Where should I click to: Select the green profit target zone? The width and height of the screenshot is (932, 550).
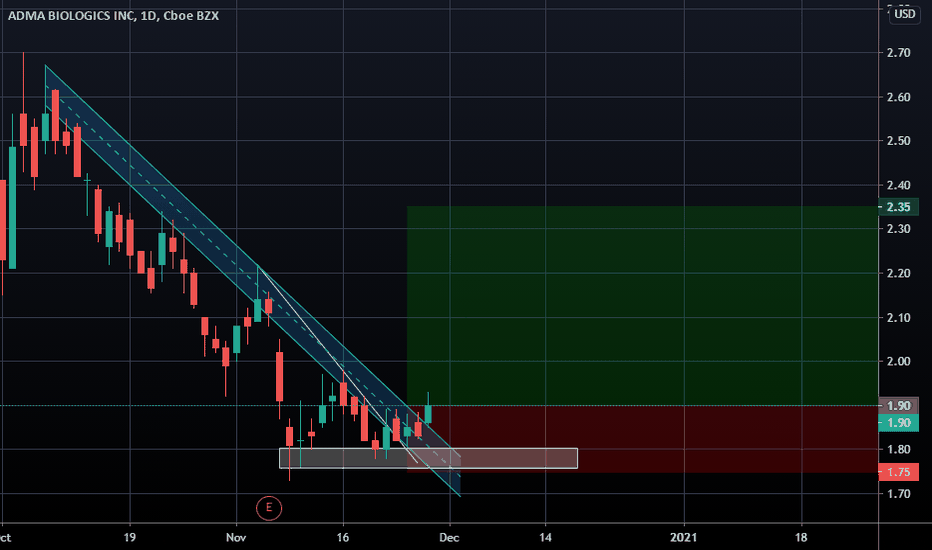click(x=643, y=306)
